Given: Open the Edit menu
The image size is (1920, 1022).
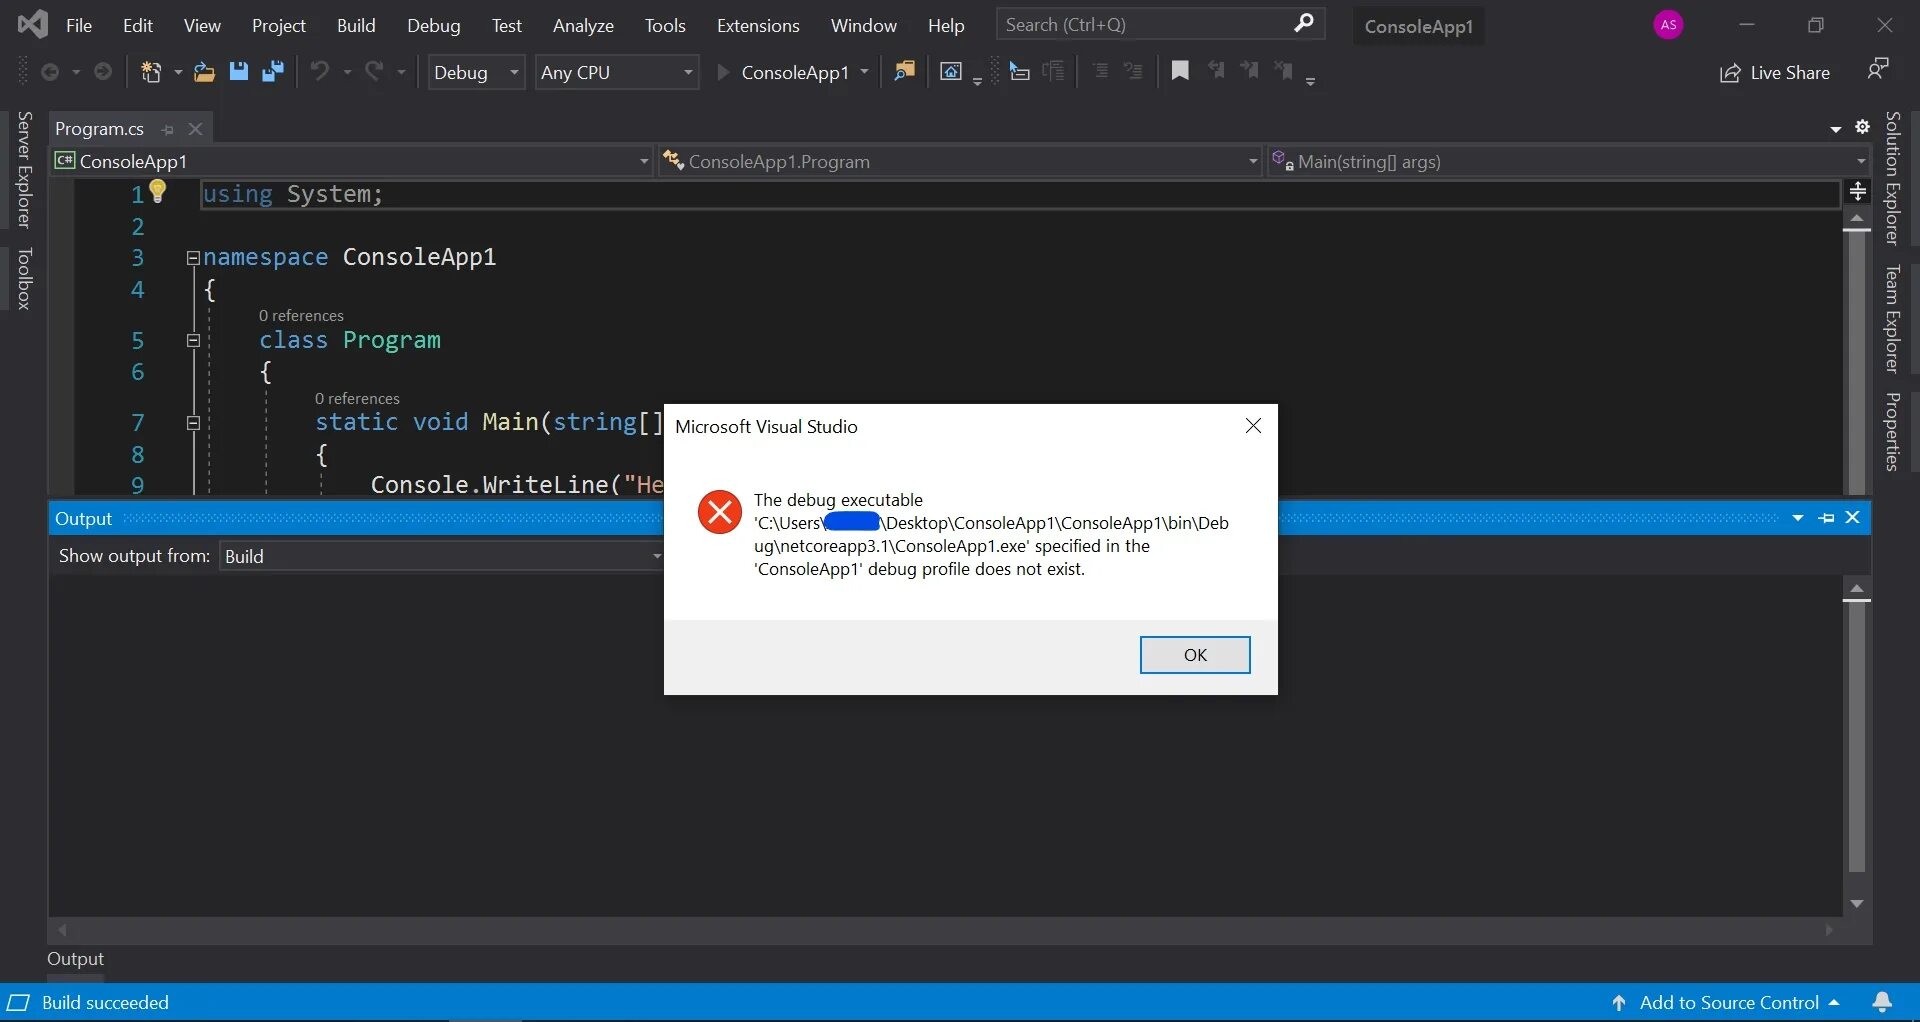Looking at the screenshot, I should [138, 25].
